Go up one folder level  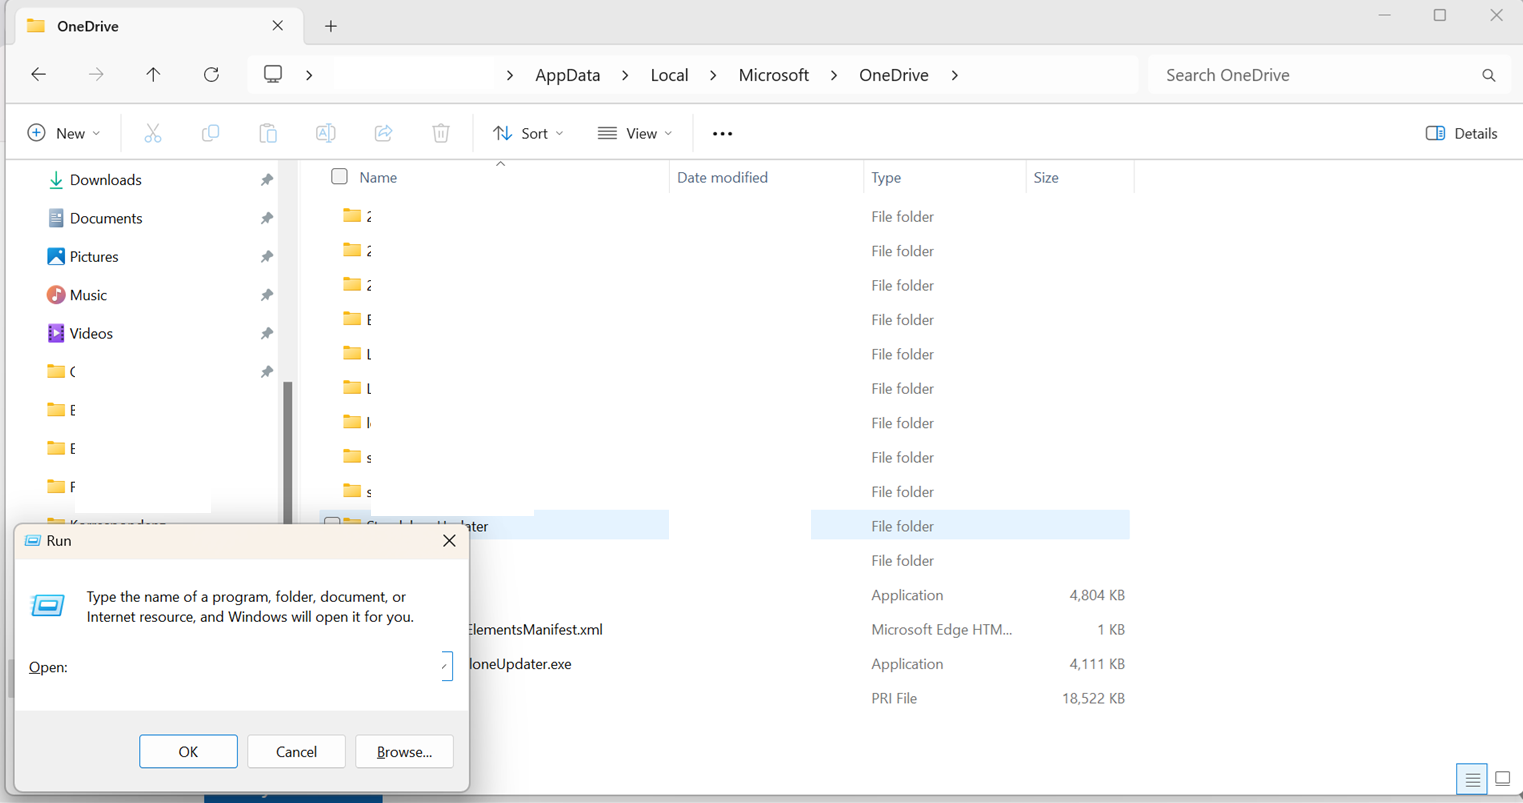pos(153,75)
